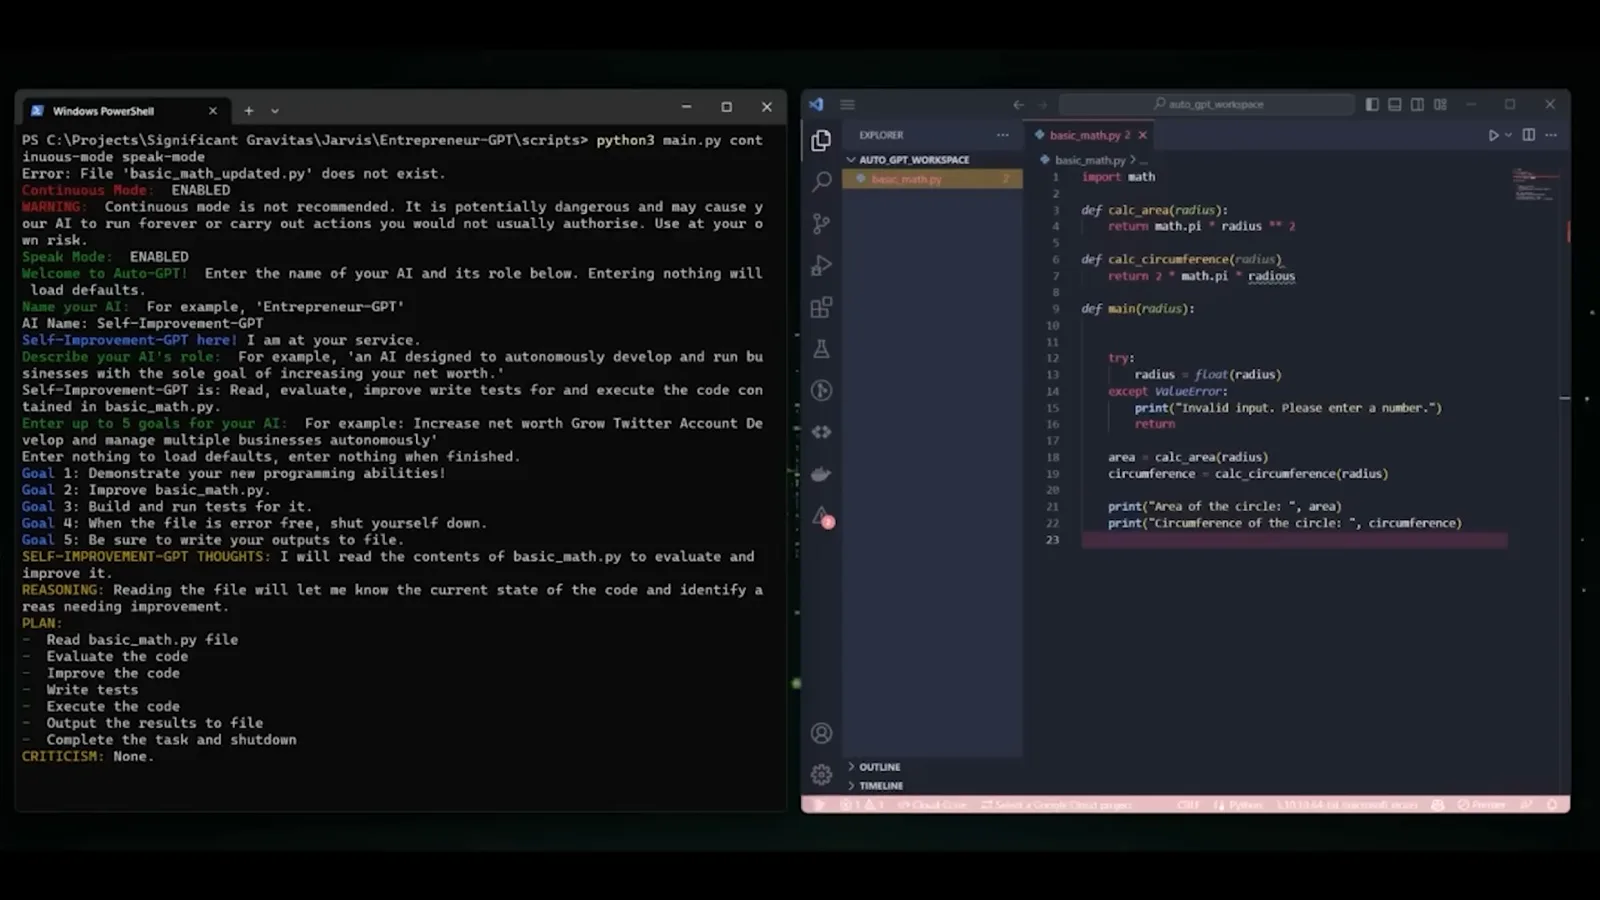The height and width of the screenshot is (900, 1600).
Task: Open the warning icon with red badge
Action: click(x=822, y=517)
